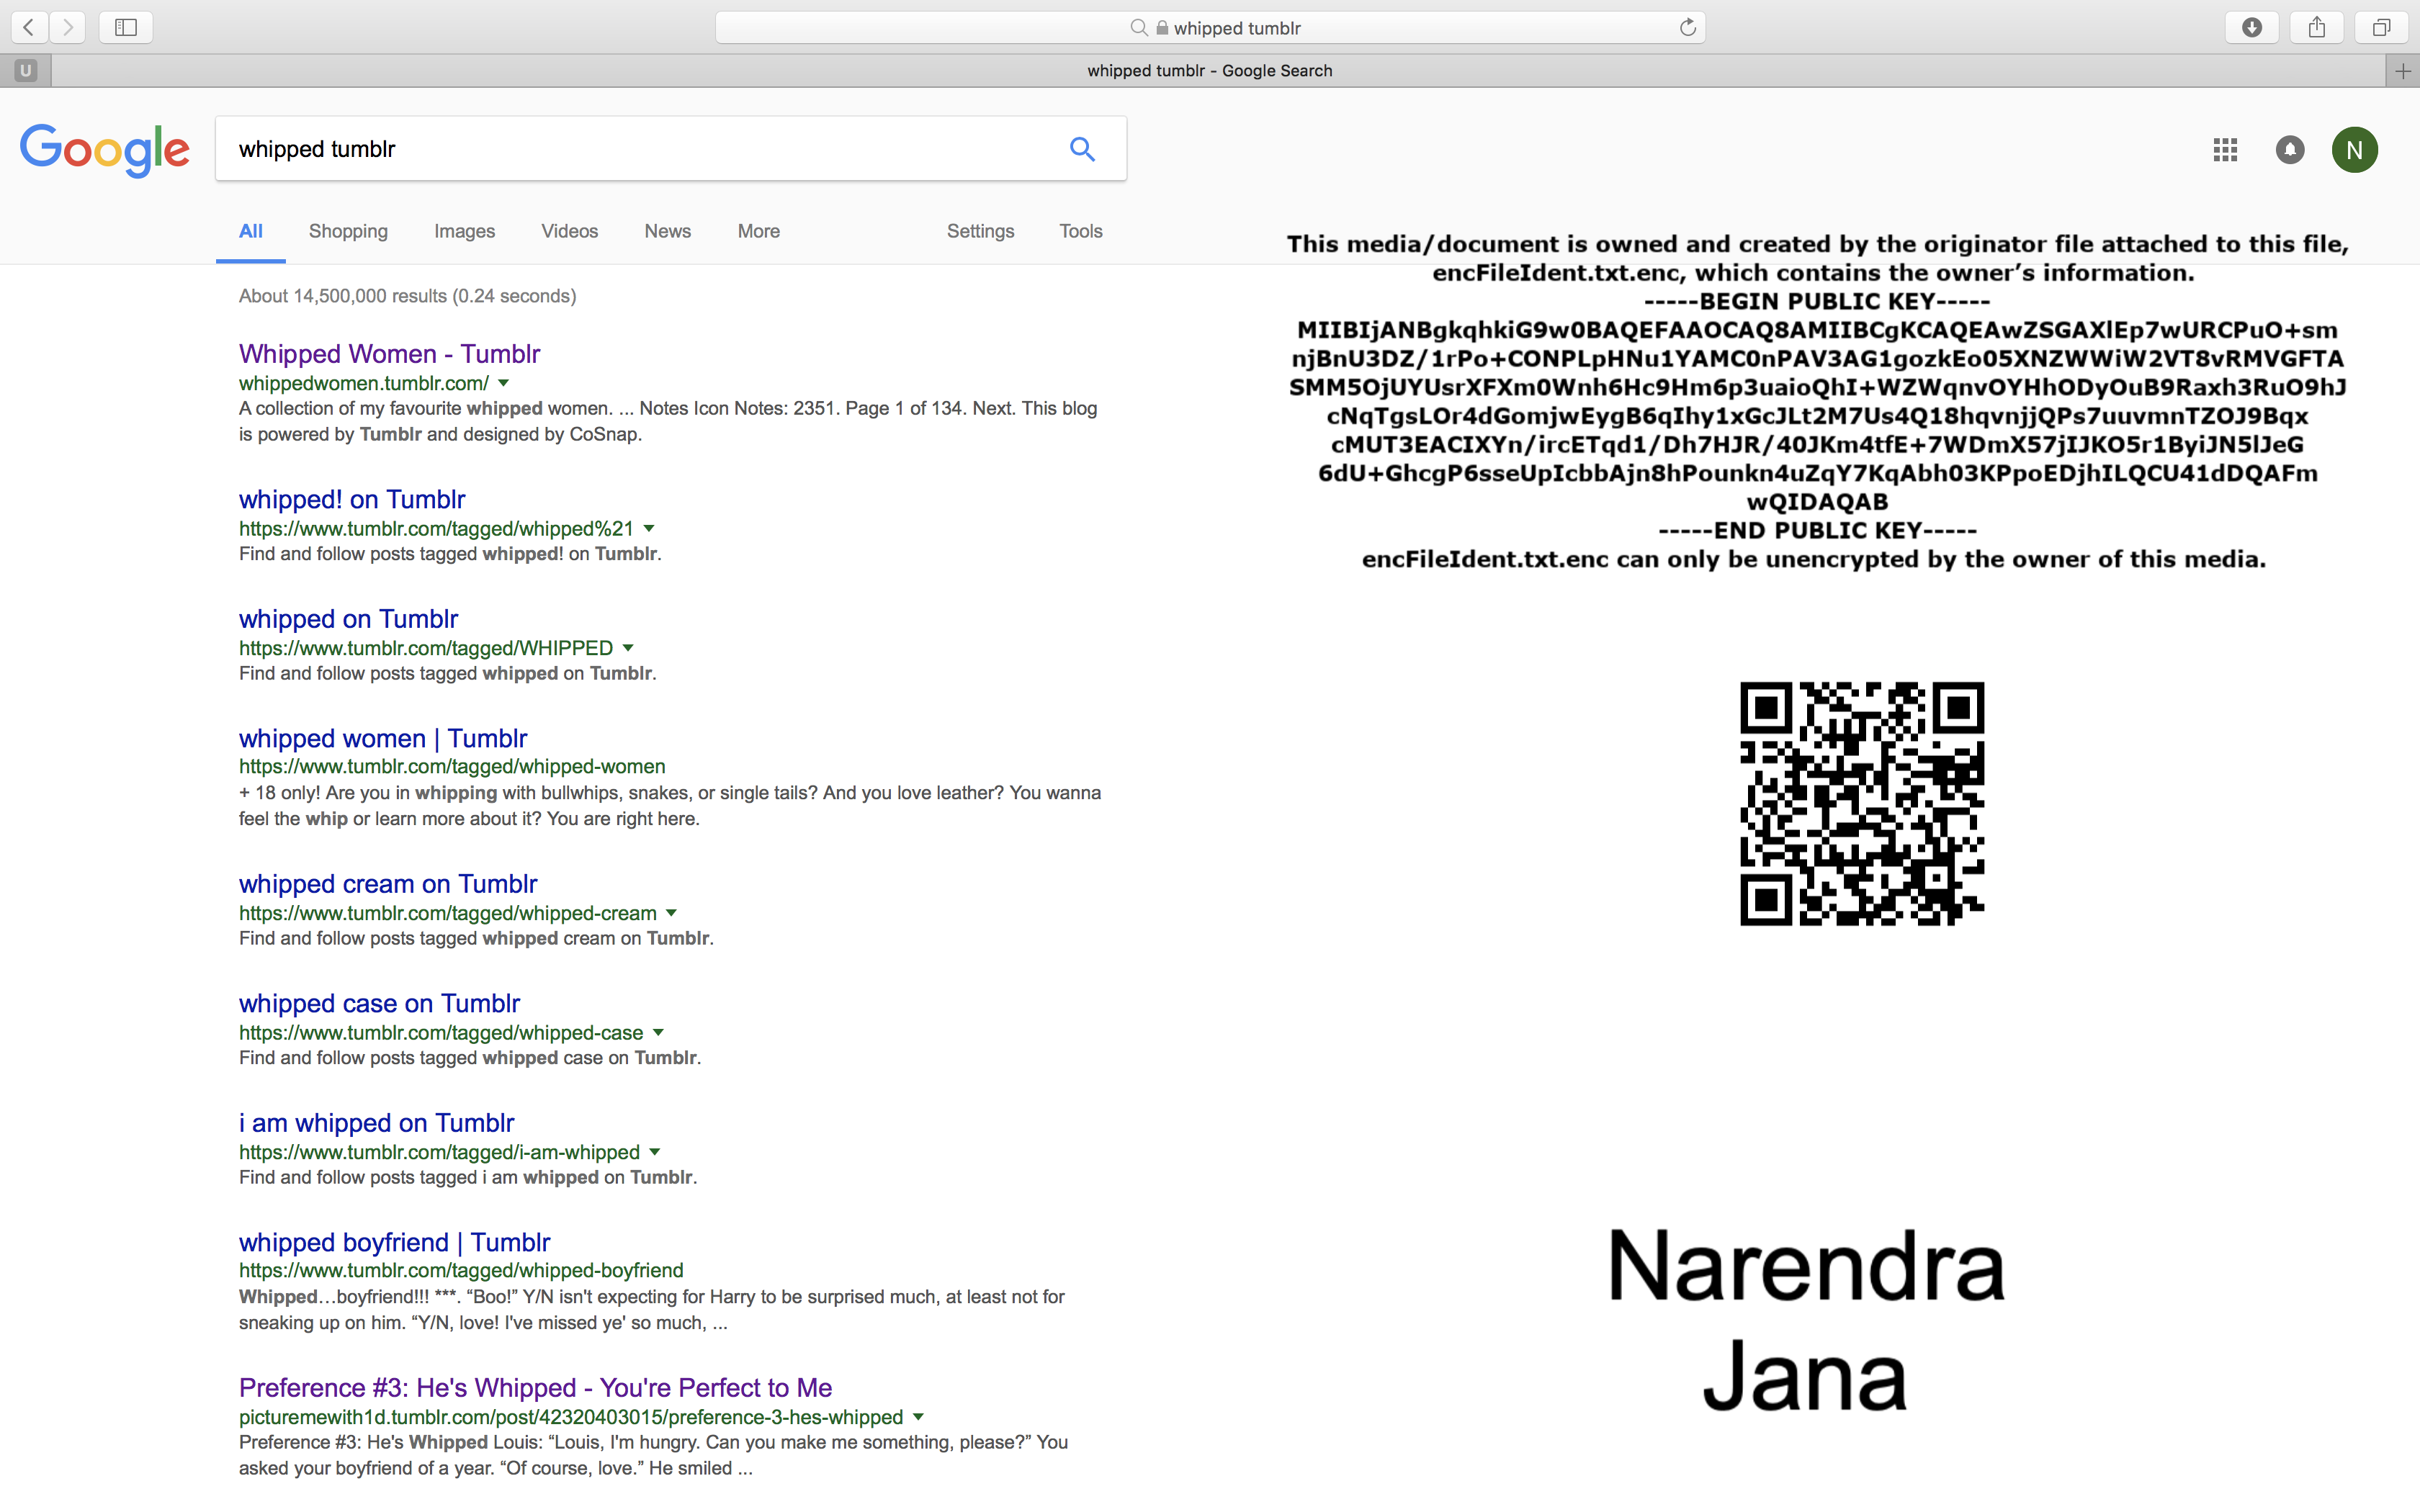Click the back navigation arrow
2420x1512 pixels.
click(x=28, y=27)
